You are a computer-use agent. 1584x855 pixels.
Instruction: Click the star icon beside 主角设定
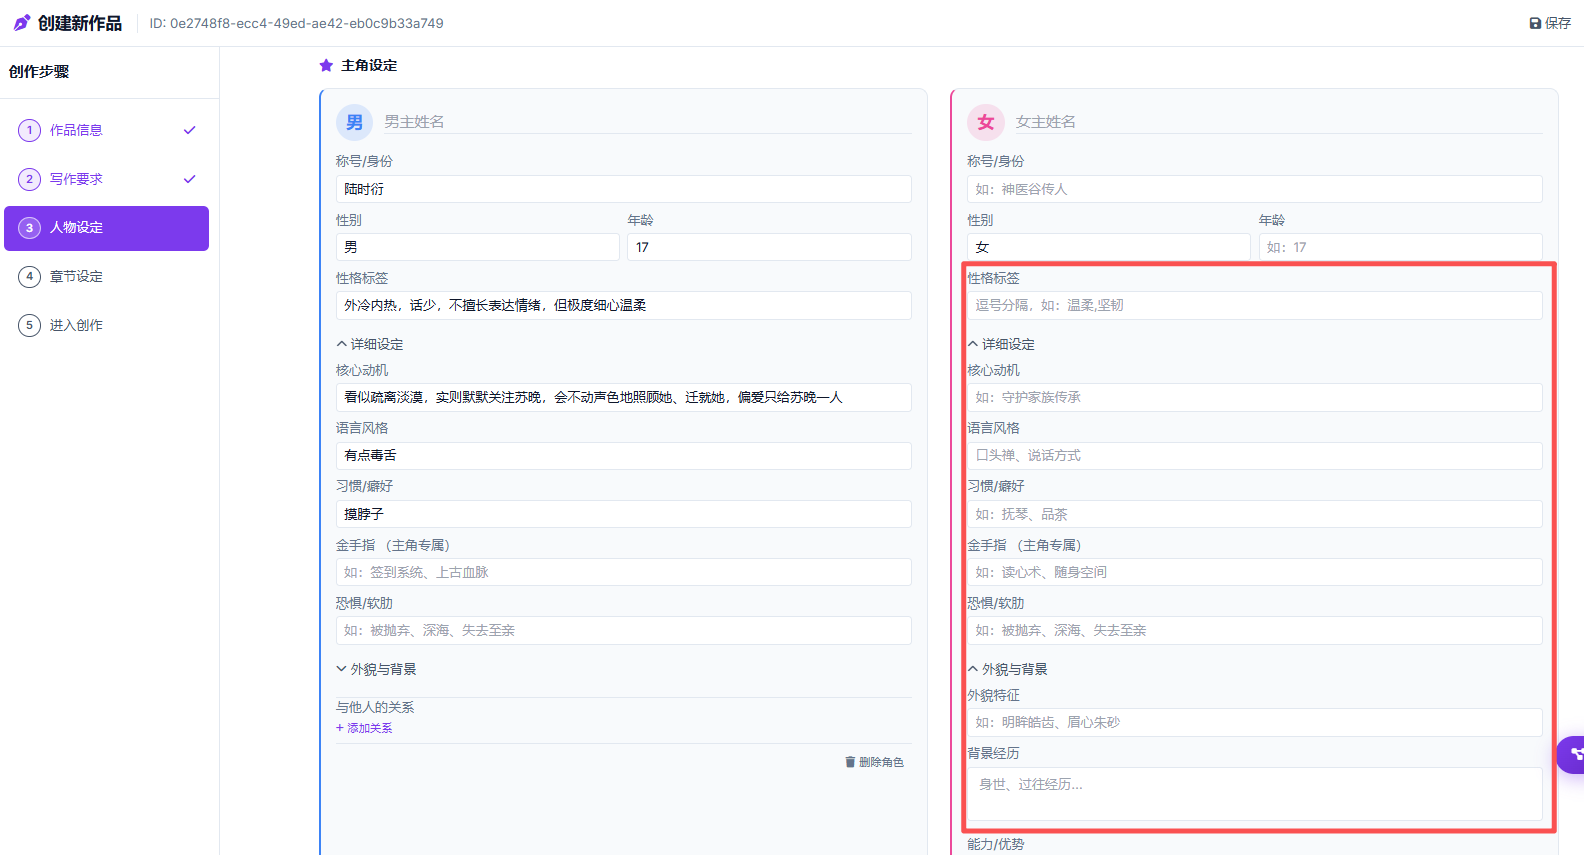326,65
